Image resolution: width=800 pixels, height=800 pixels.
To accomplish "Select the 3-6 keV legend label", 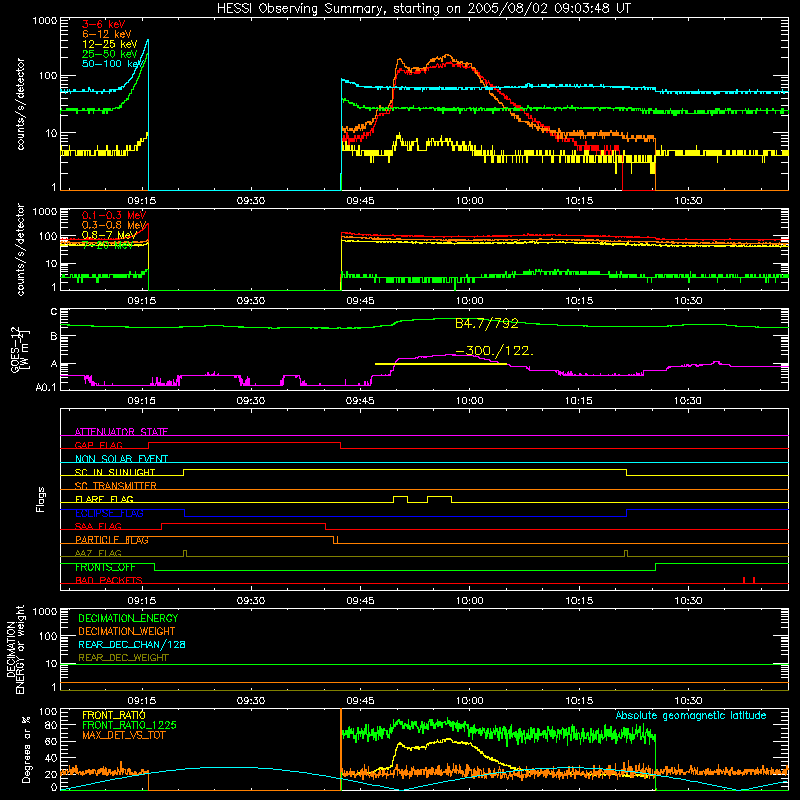I will [x=104, y=24].
